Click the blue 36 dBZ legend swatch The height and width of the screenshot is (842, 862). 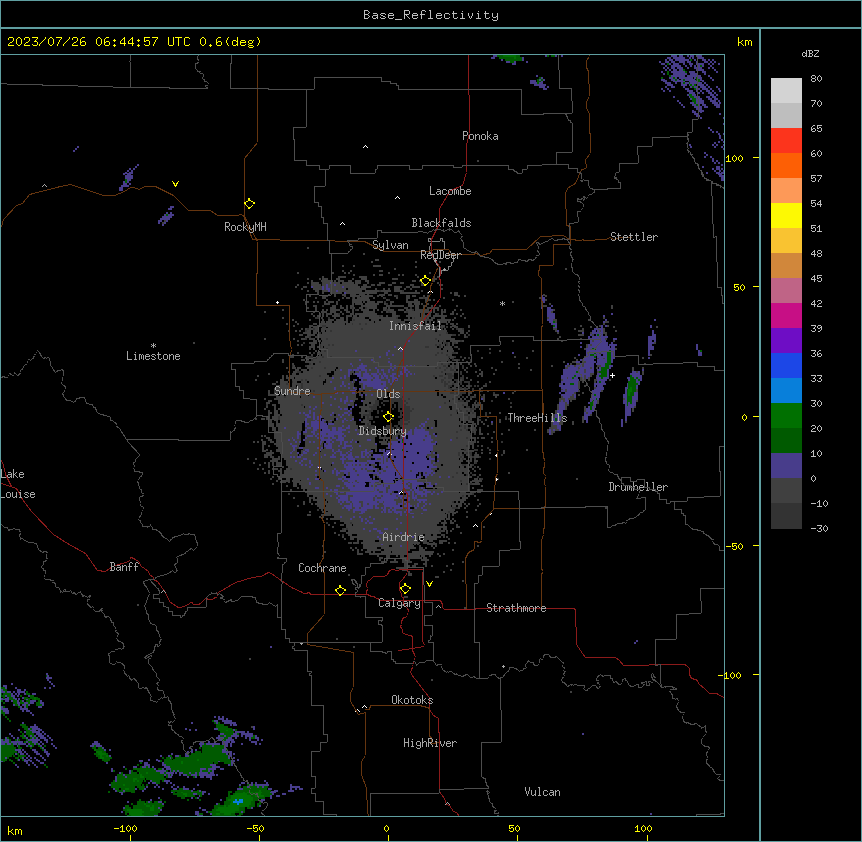(786, 365)
